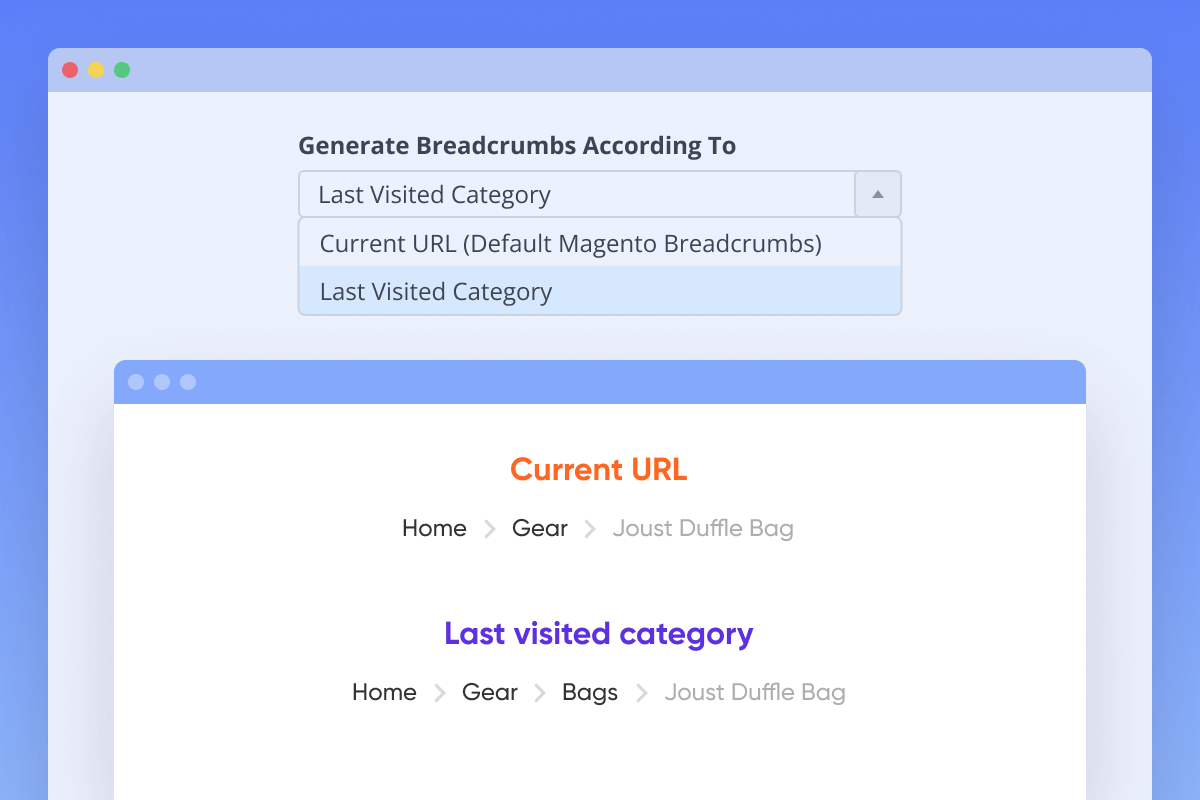
Task: Click the last gray dot on inner browser window
Action: 188,382
